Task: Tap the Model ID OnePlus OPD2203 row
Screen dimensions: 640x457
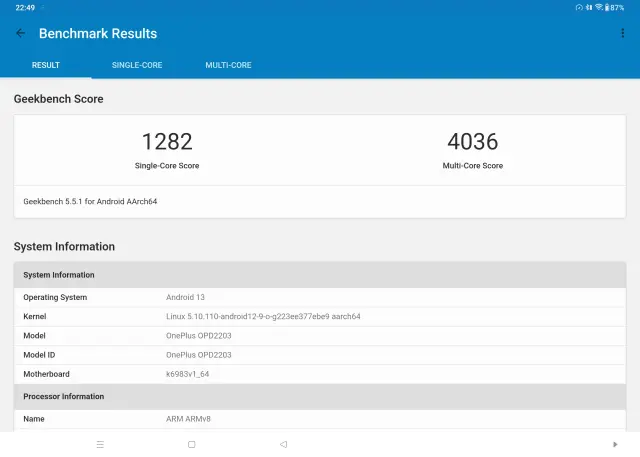Action: tap(319, 355)
